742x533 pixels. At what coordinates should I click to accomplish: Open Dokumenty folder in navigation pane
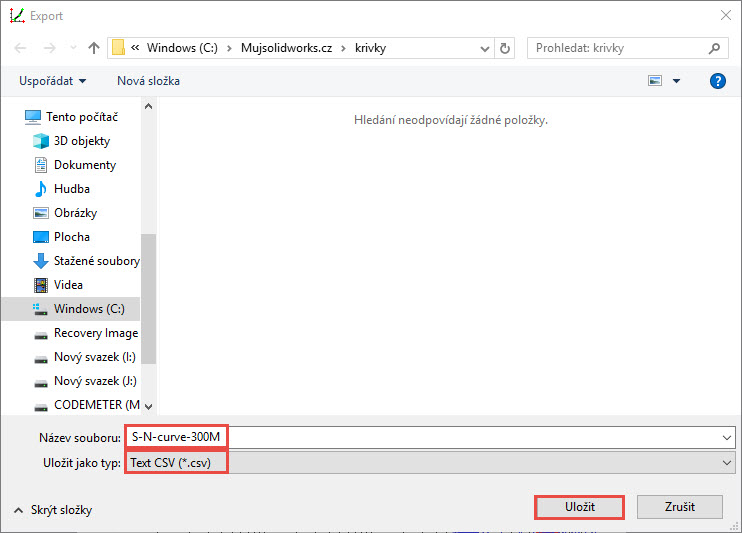pos(85,165)
